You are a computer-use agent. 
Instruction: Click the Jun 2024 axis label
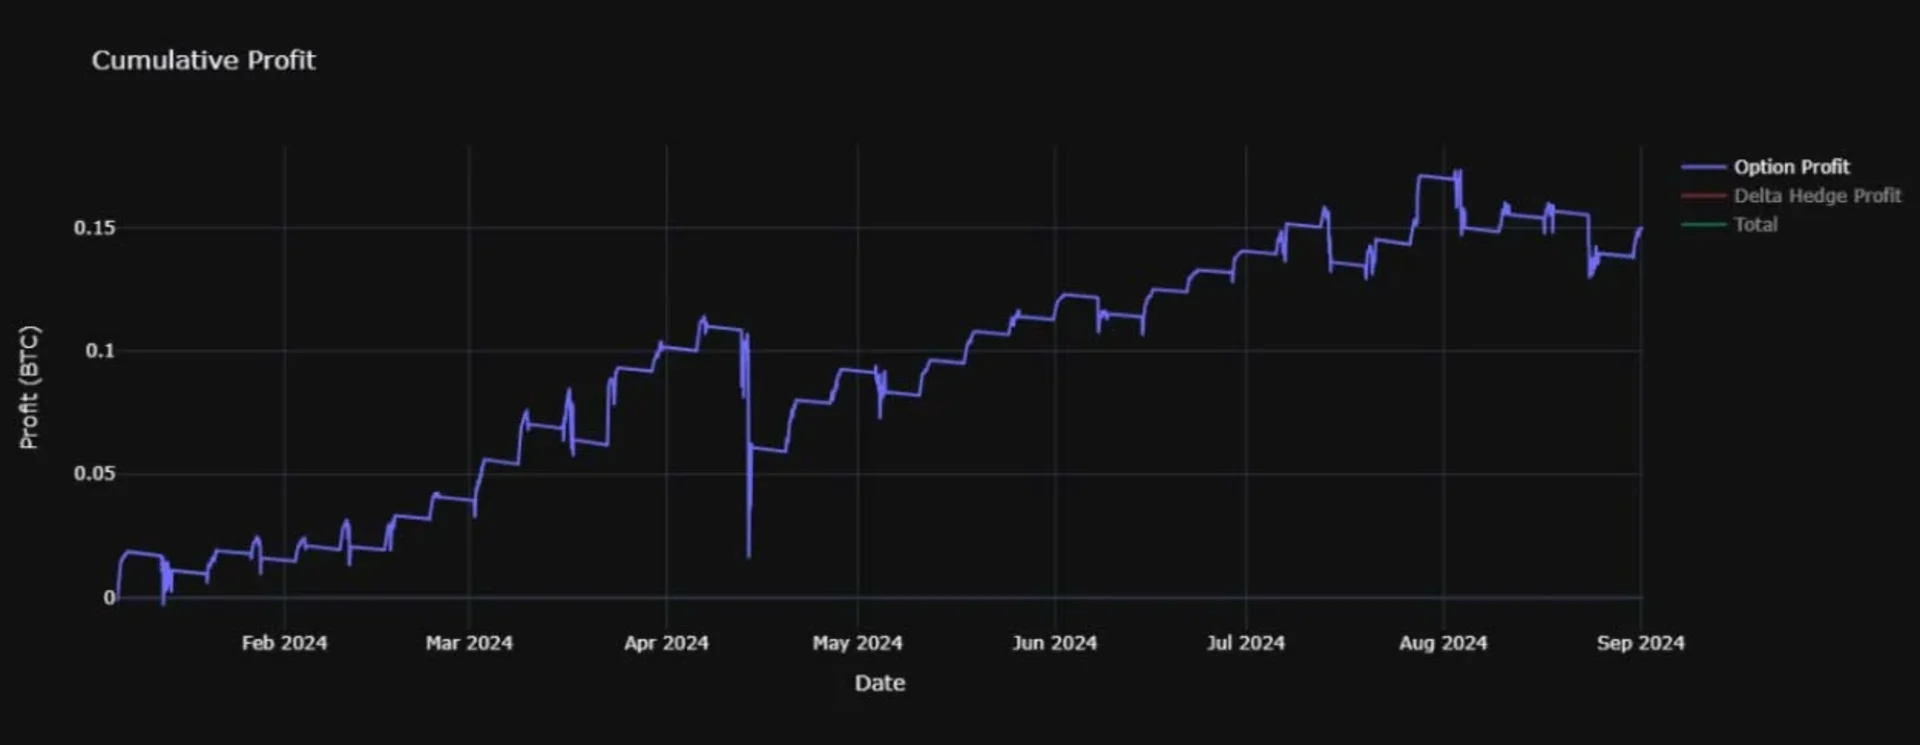tap(1054, 643)
